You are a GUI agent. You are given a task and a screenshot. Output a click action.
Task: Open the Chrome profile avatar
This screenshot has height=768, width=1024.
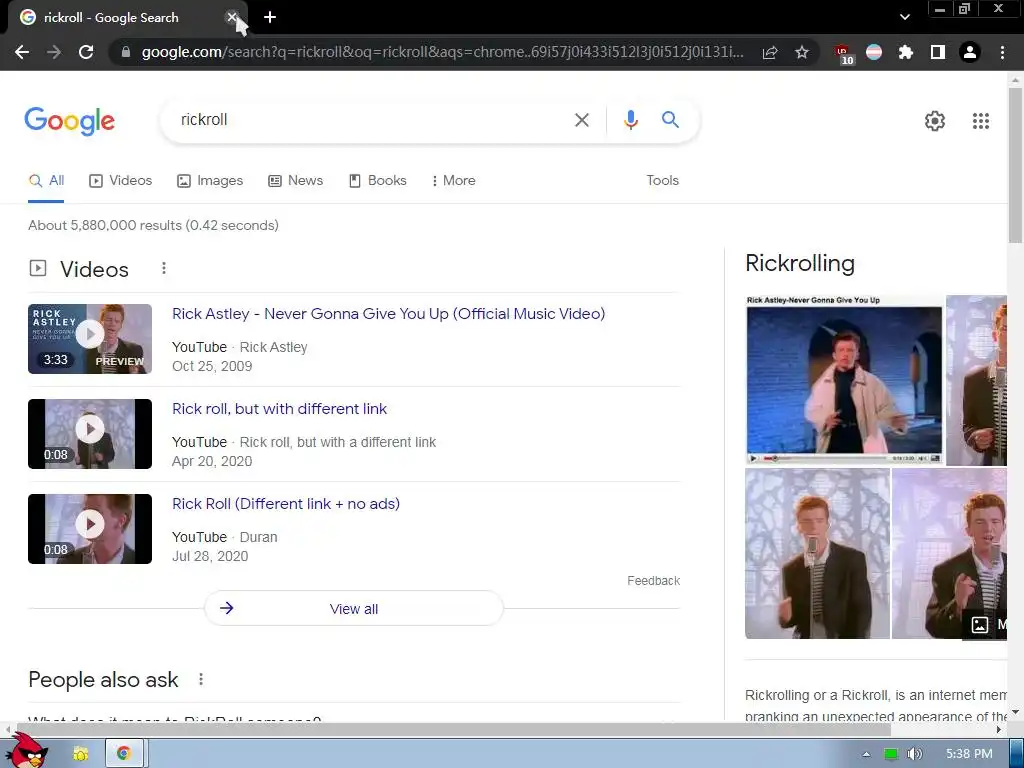pos(970,52)
